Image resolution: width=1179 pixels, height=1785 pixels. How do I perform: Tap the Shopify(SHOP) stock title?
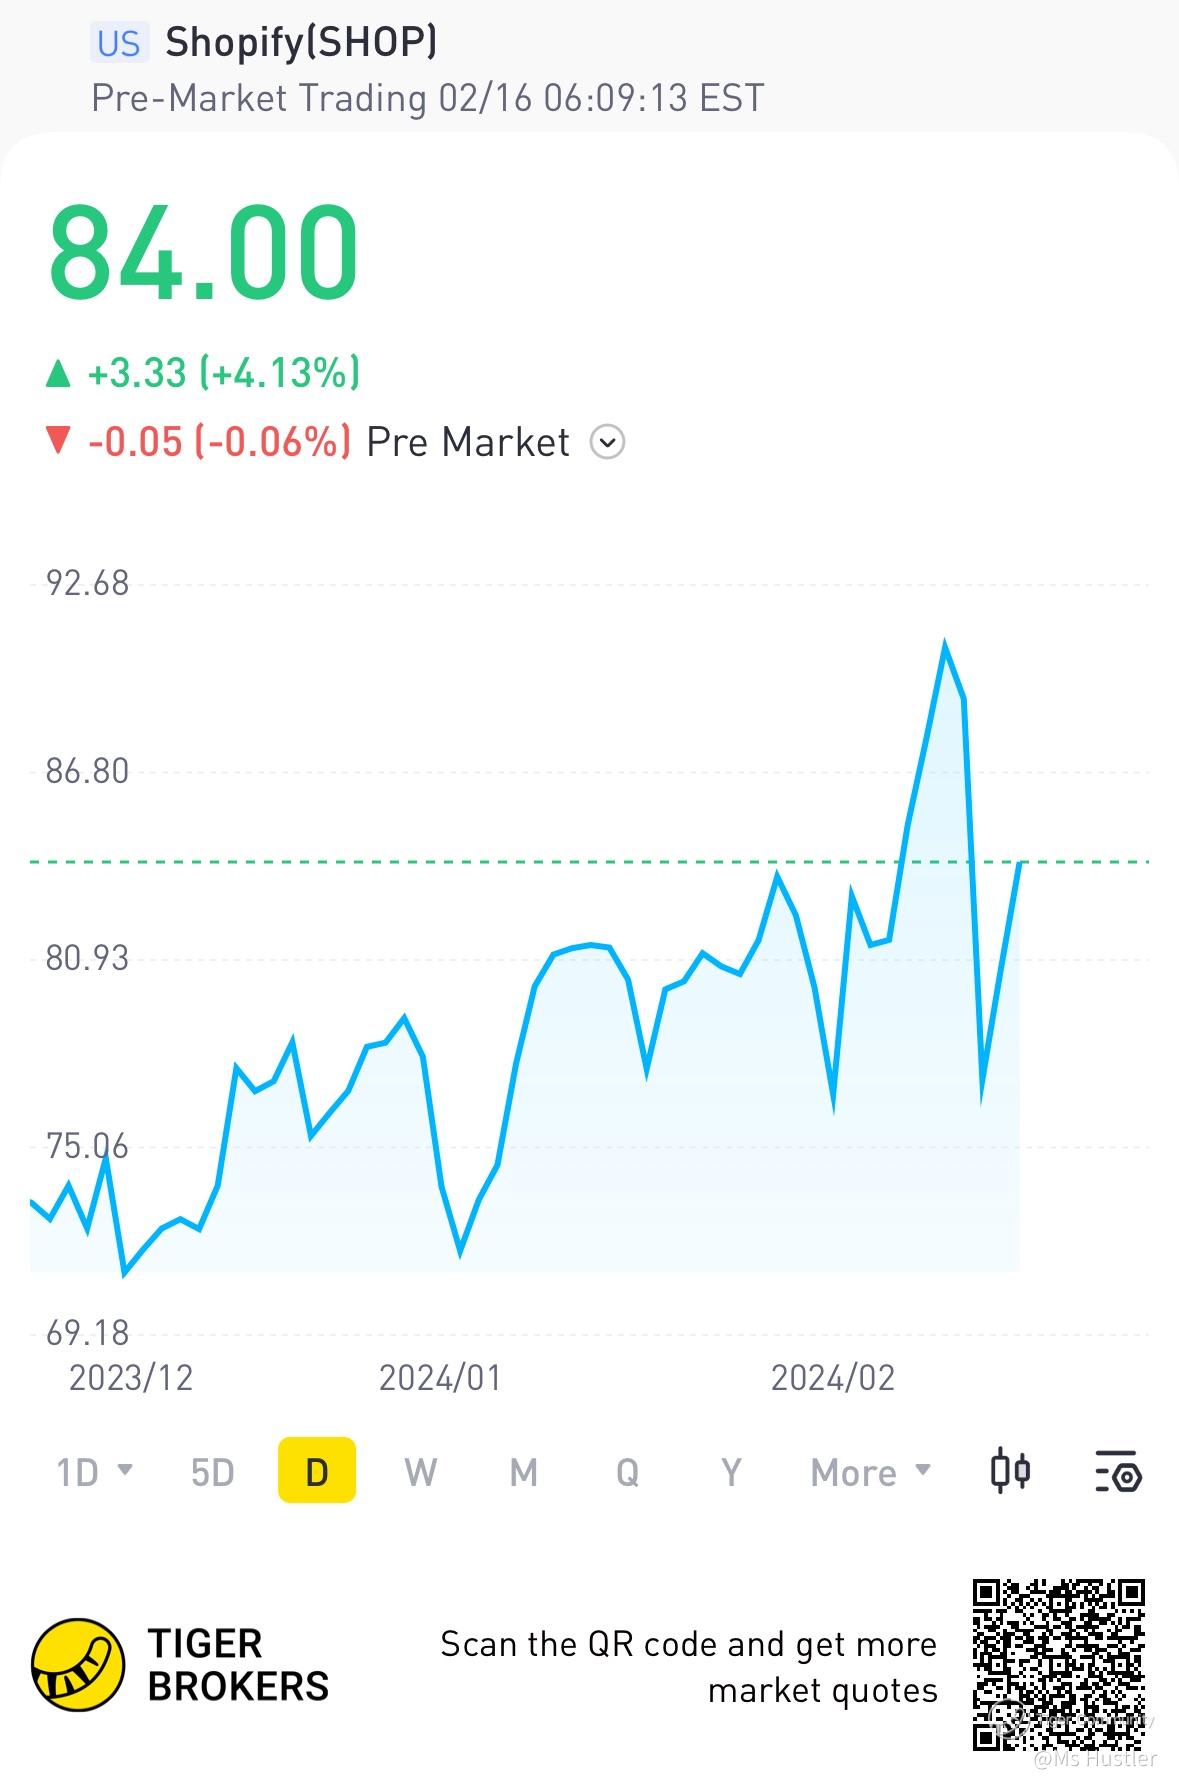(301, 42)
